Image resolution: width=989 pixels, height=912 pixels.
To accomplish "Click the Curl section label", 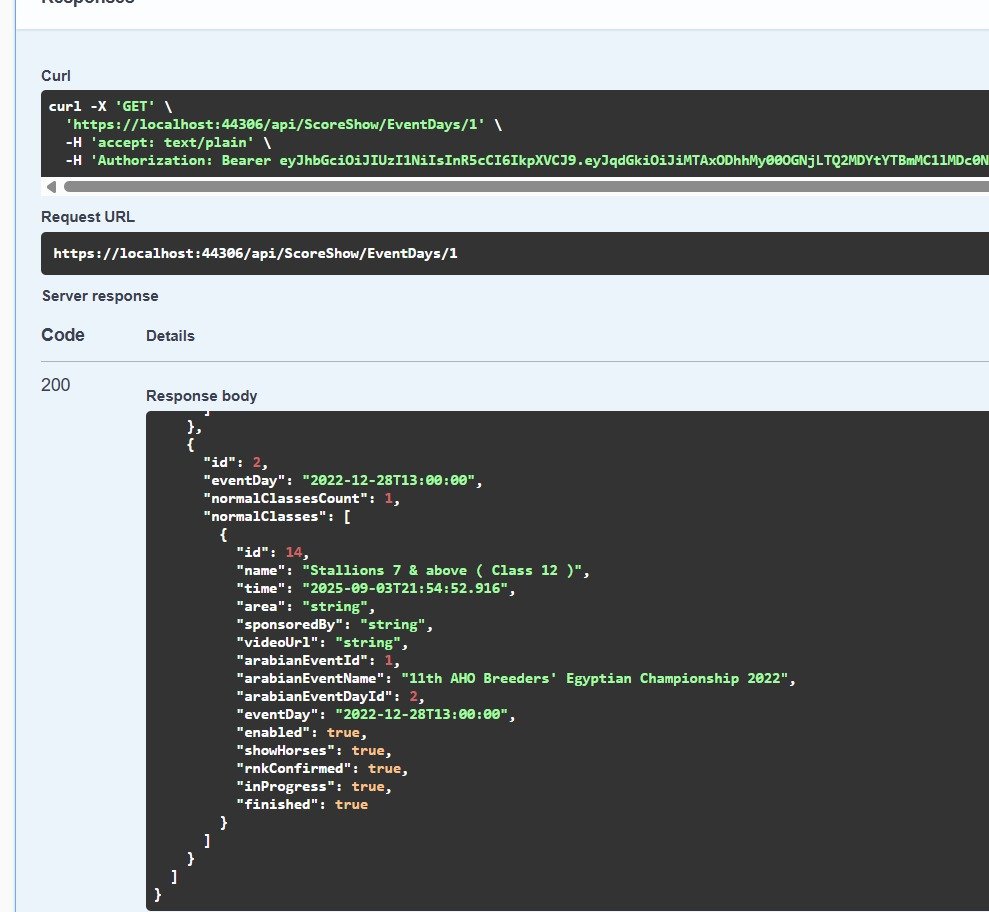I will tap(56, 76).
